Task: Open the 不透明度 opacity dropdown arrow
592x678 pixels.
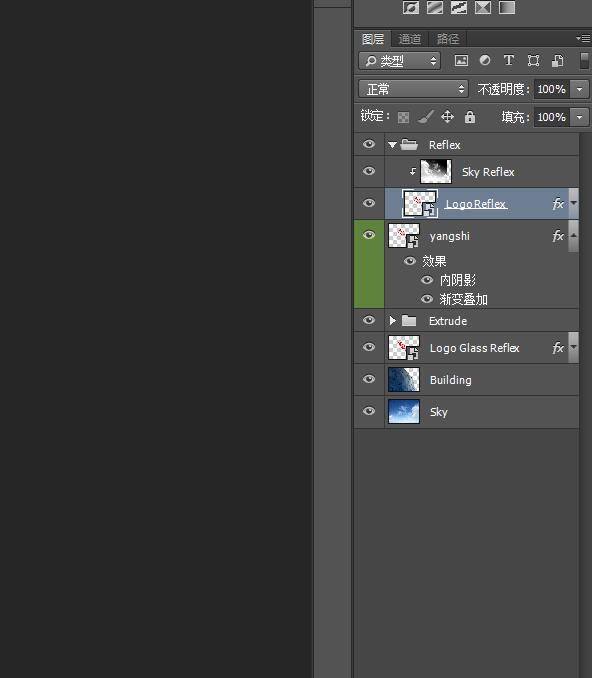Action: click(x=579, y=90)
